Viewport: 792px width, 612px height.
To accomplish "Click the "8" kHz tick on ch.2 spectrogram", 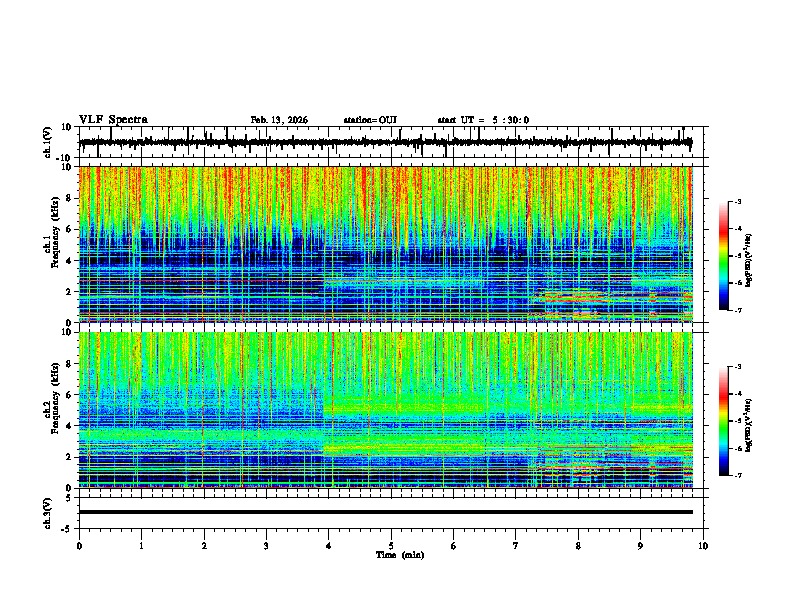I will pos(69,364).
